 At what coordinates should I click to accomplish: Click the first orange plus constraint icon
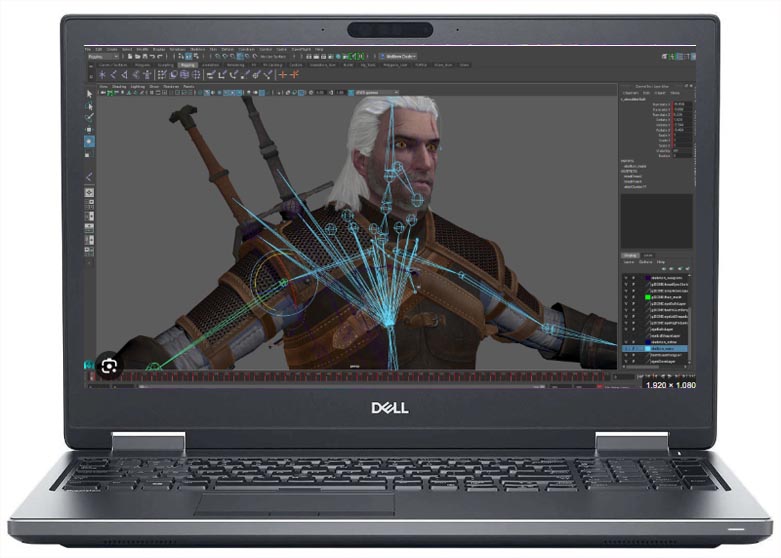[283, 75]
